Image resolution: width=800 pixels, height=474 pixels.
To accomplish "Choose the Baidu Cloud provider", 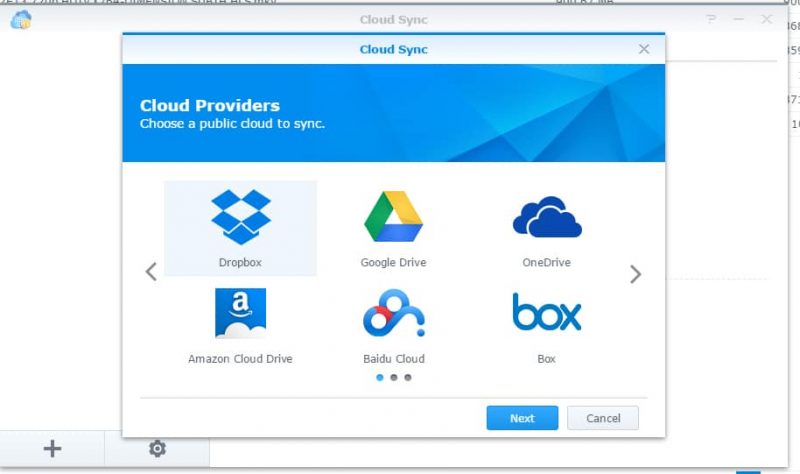I will click(393, 325).
